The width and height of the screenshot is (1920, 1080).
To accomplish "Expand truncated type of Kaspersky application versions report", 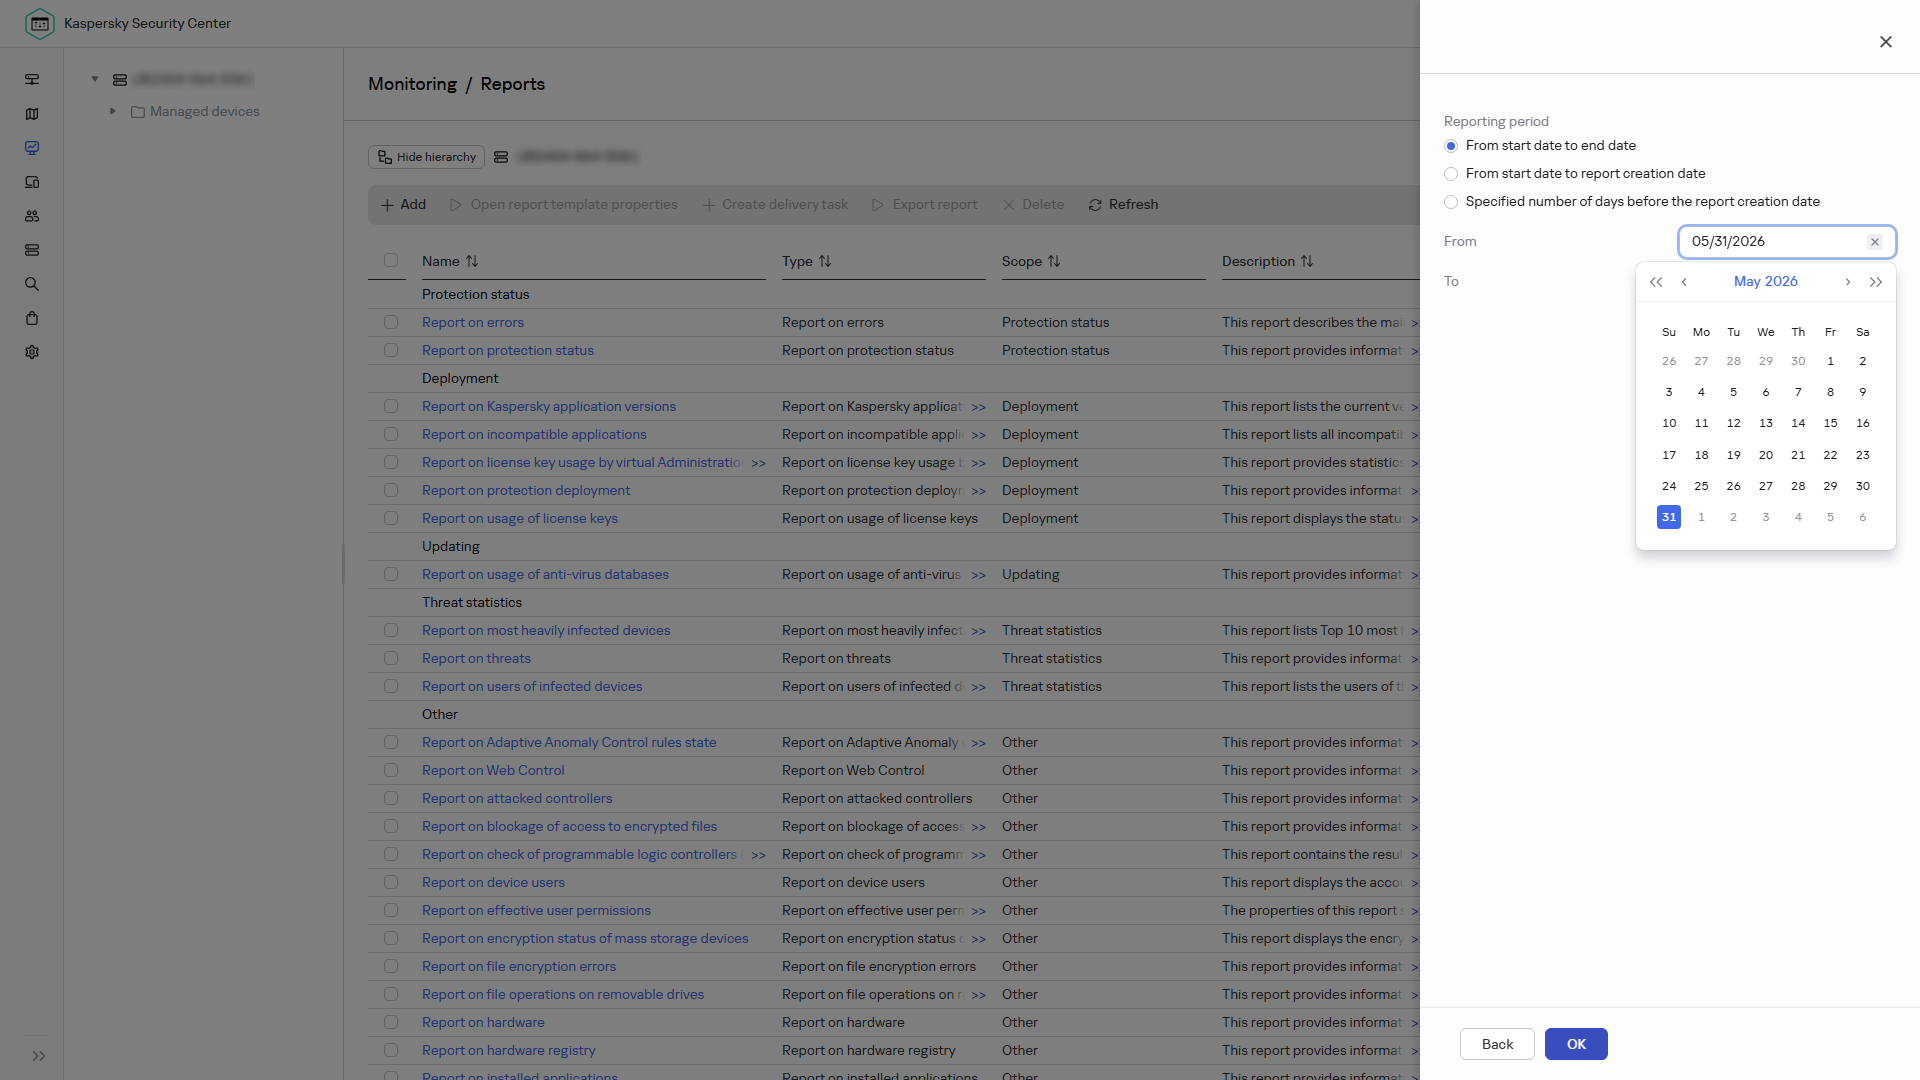I will pos(979,407).
